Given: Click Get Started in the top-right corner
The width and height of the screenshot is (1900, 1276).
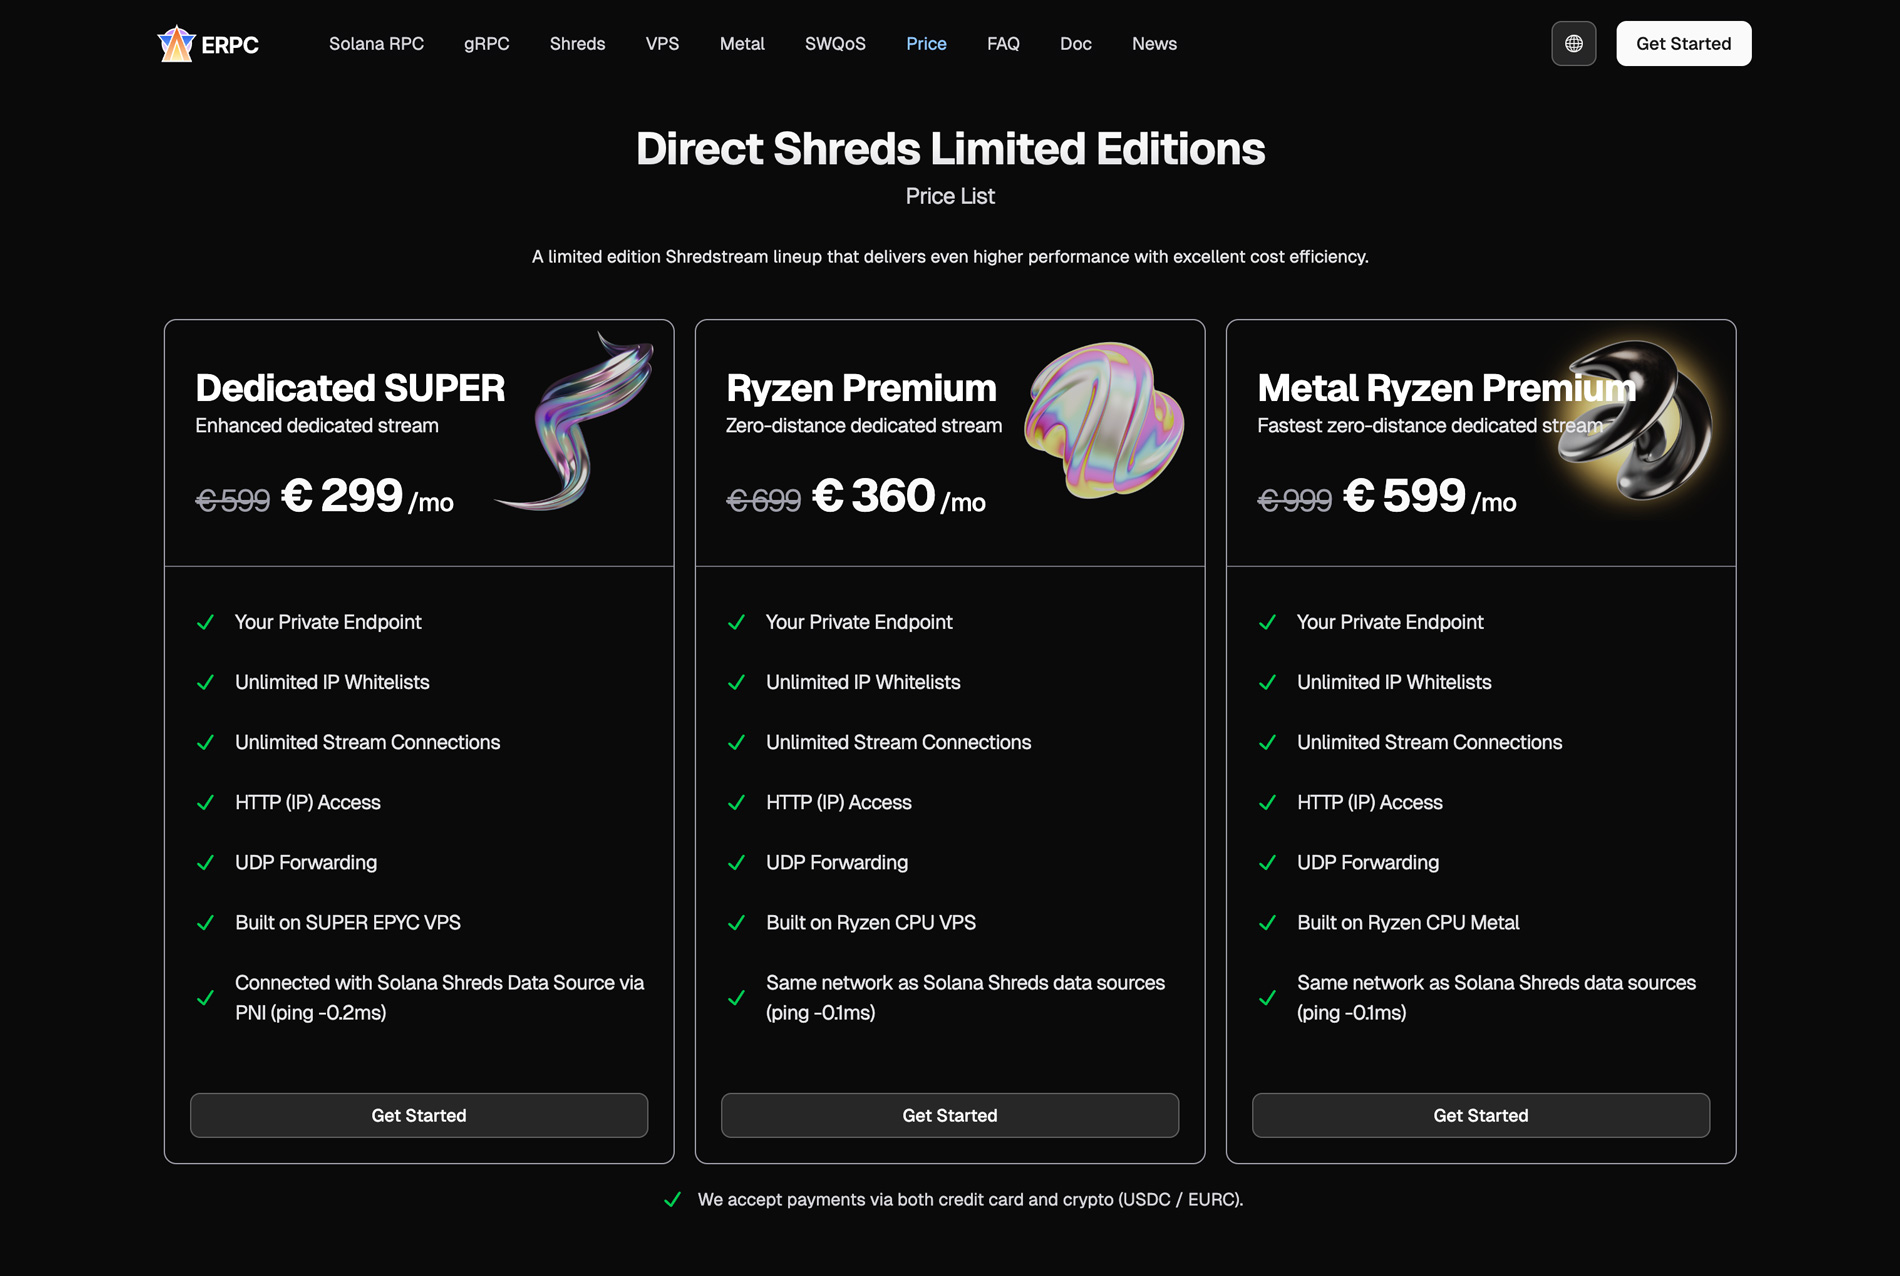Looking at the screenshot, I should pos(1683,43).
